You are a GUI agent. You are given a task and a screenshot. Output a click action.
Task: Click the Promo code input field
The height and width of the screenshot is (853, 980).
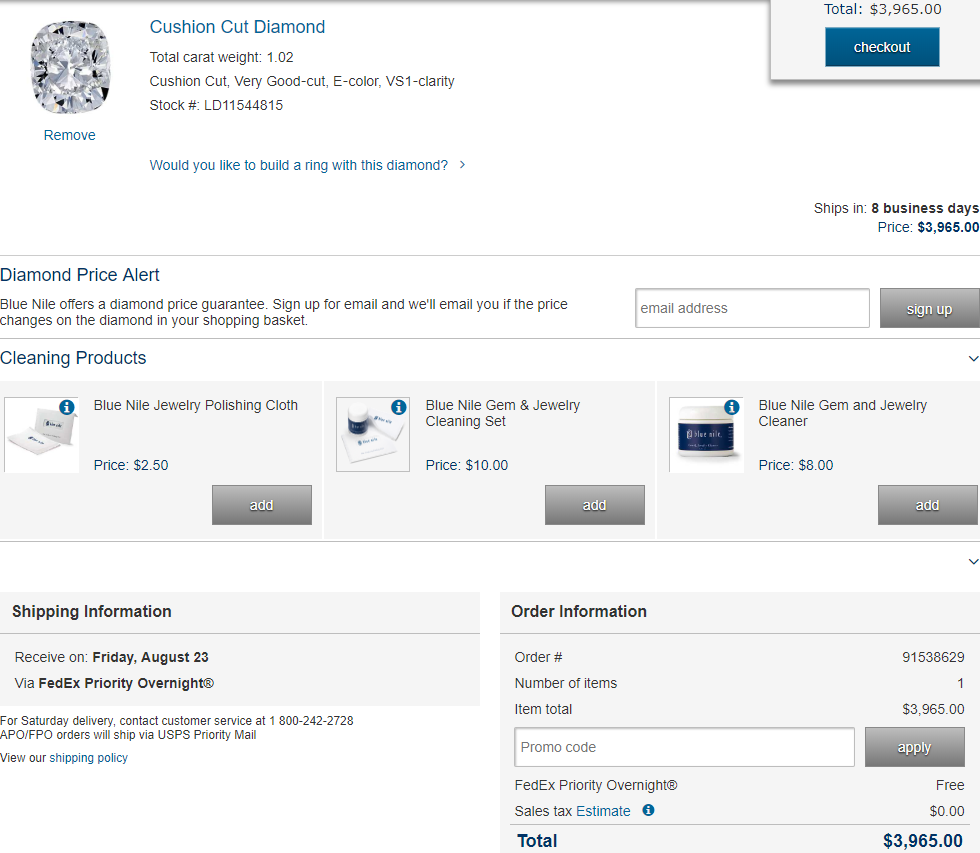[684, 747]
